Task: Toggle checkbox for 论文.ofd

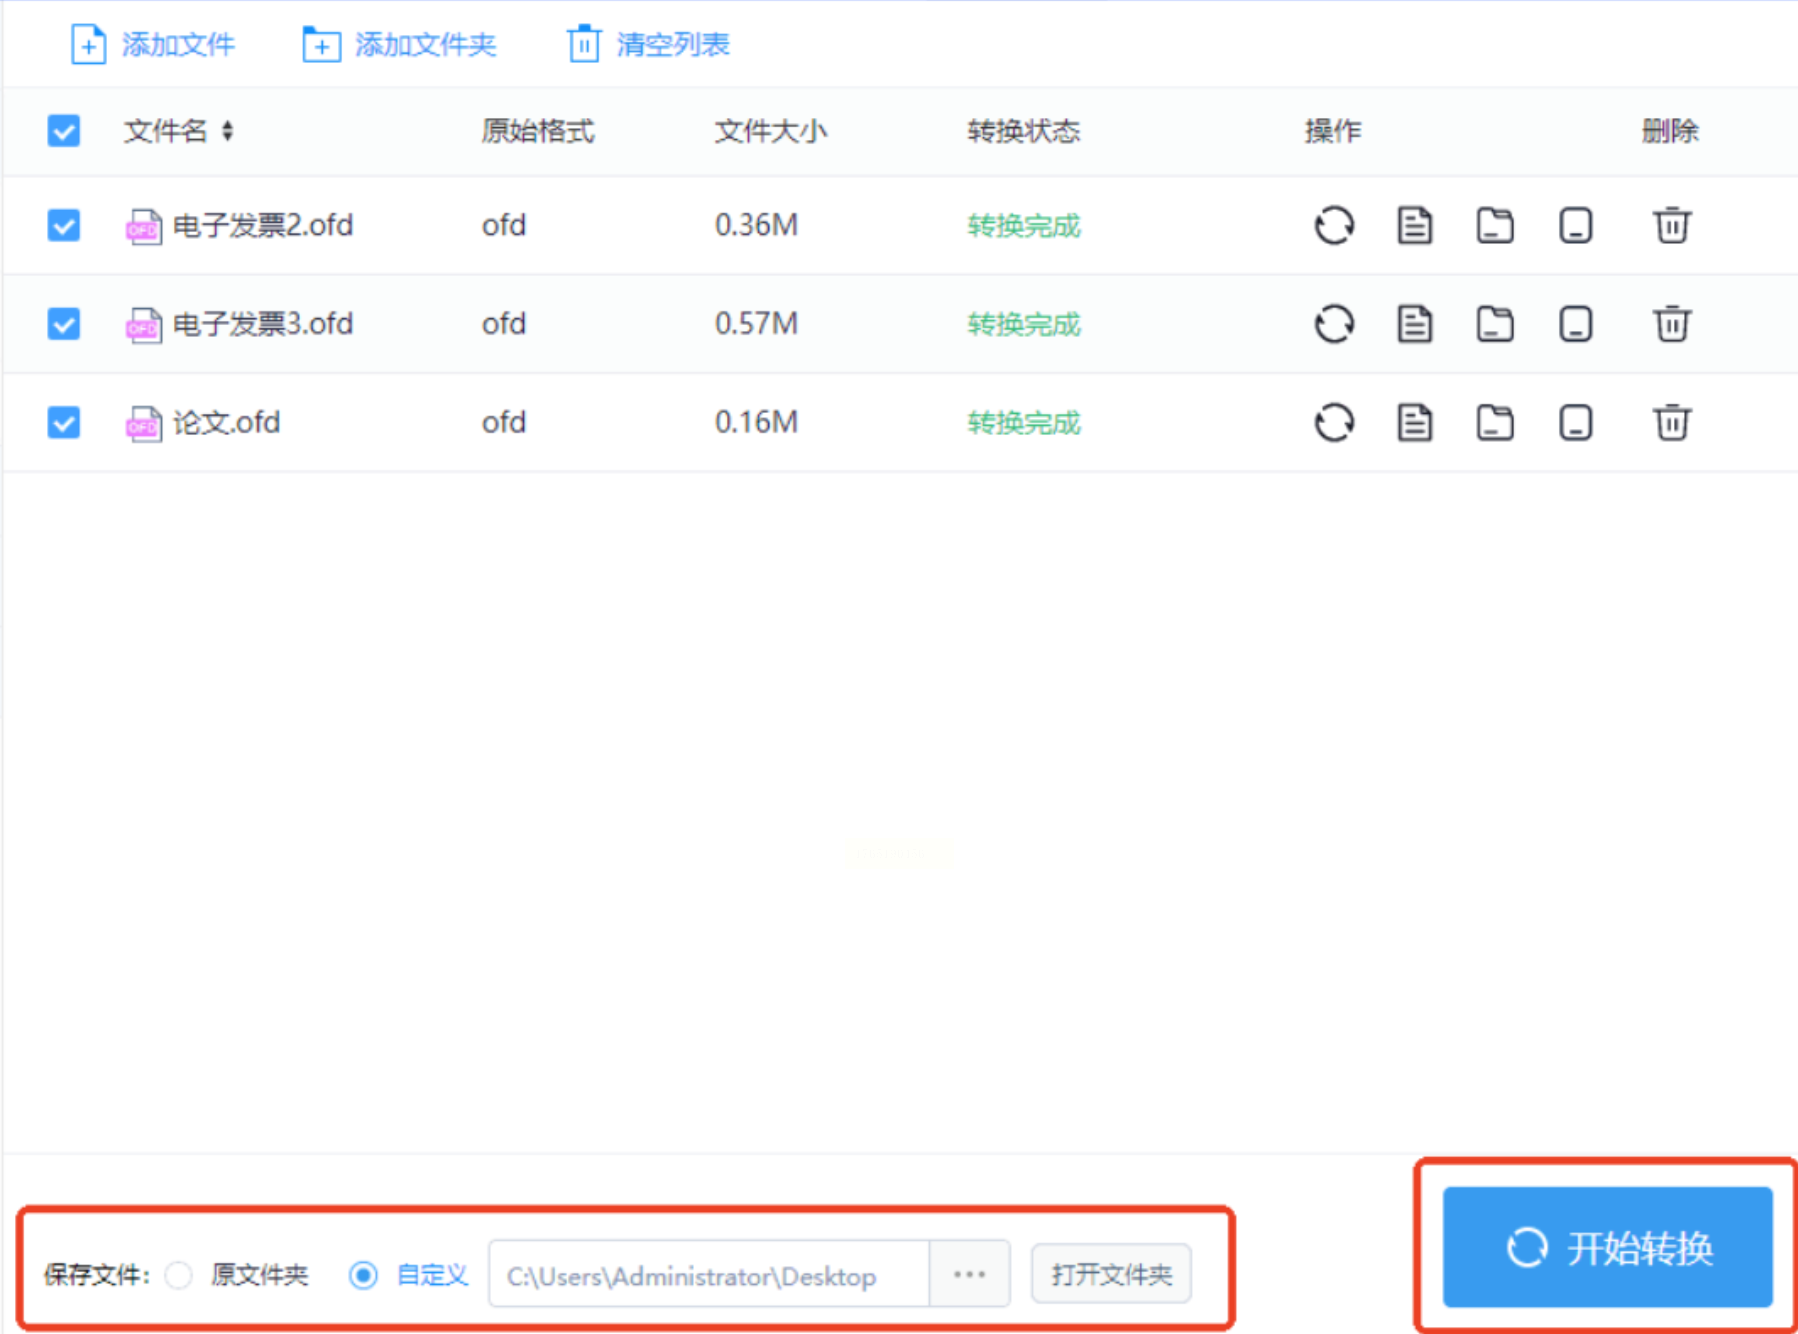Action: tap(64, 422)
